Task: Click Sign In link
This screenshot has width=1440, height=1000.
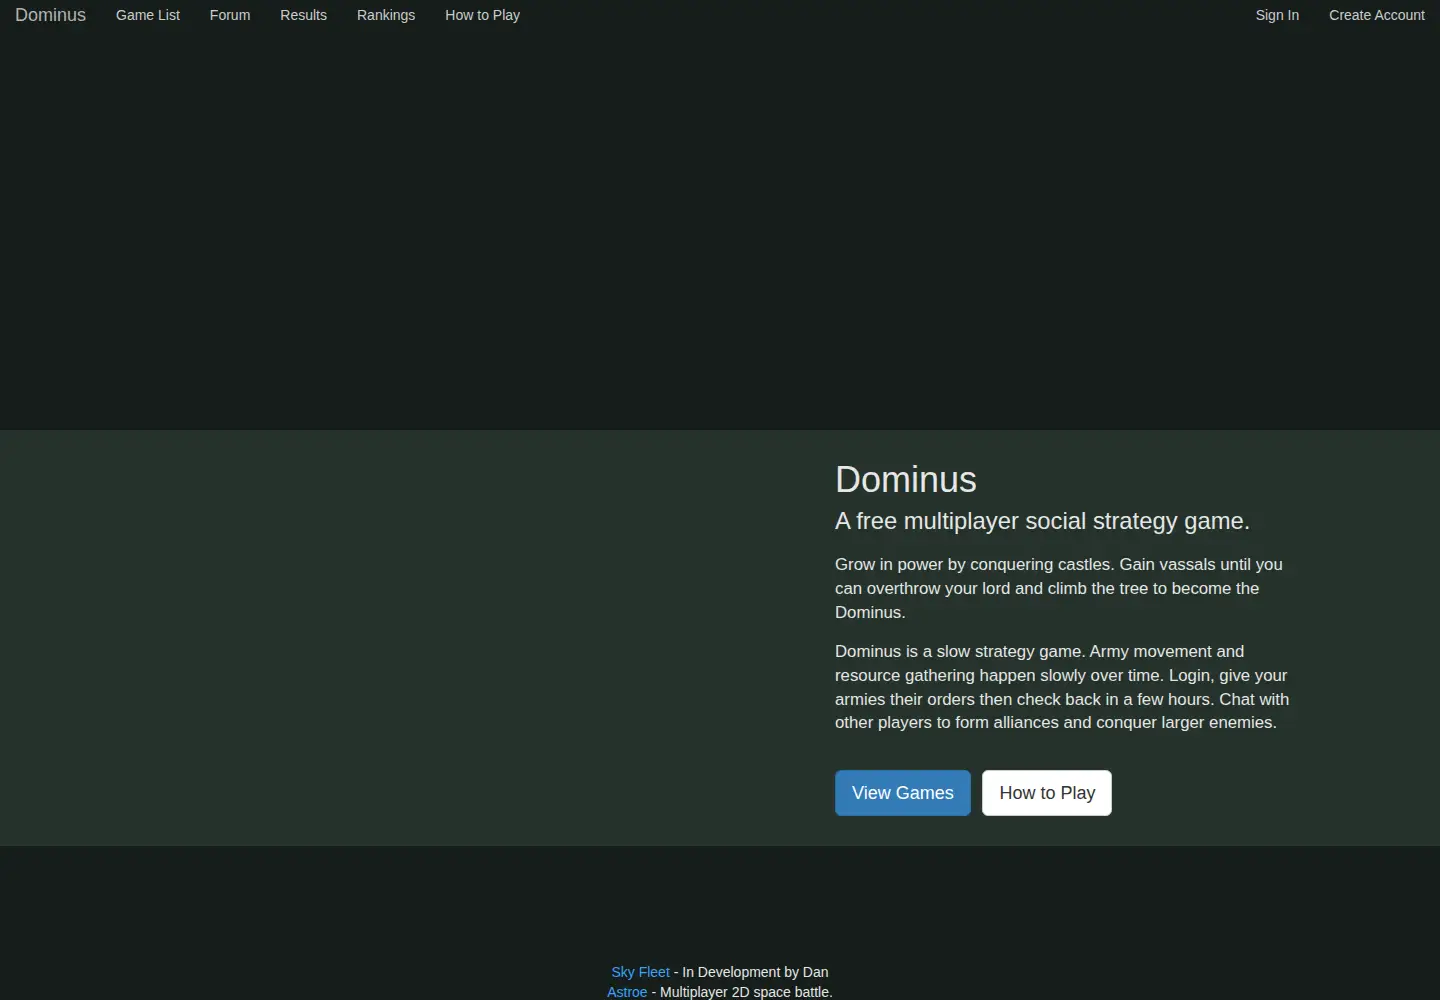Action: (1277, 15)
